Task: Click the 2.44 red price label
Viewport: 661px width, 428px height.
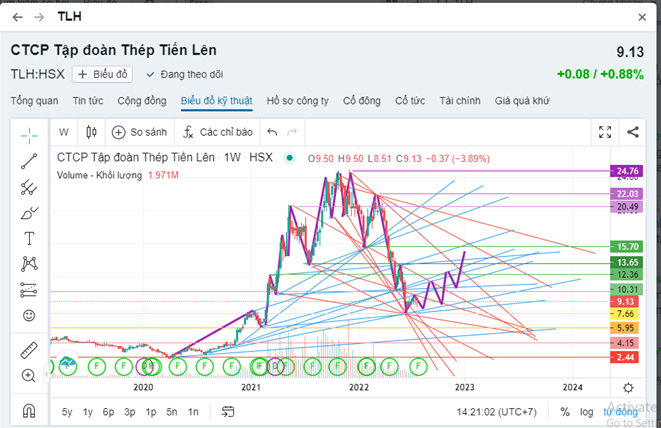Action: point(625,358)
